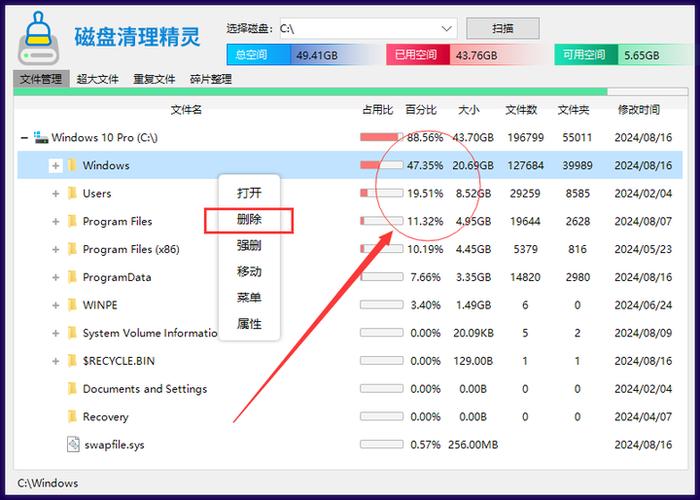
Task: Click the swapfile.sys file icon
Action: tap(73, 445)
